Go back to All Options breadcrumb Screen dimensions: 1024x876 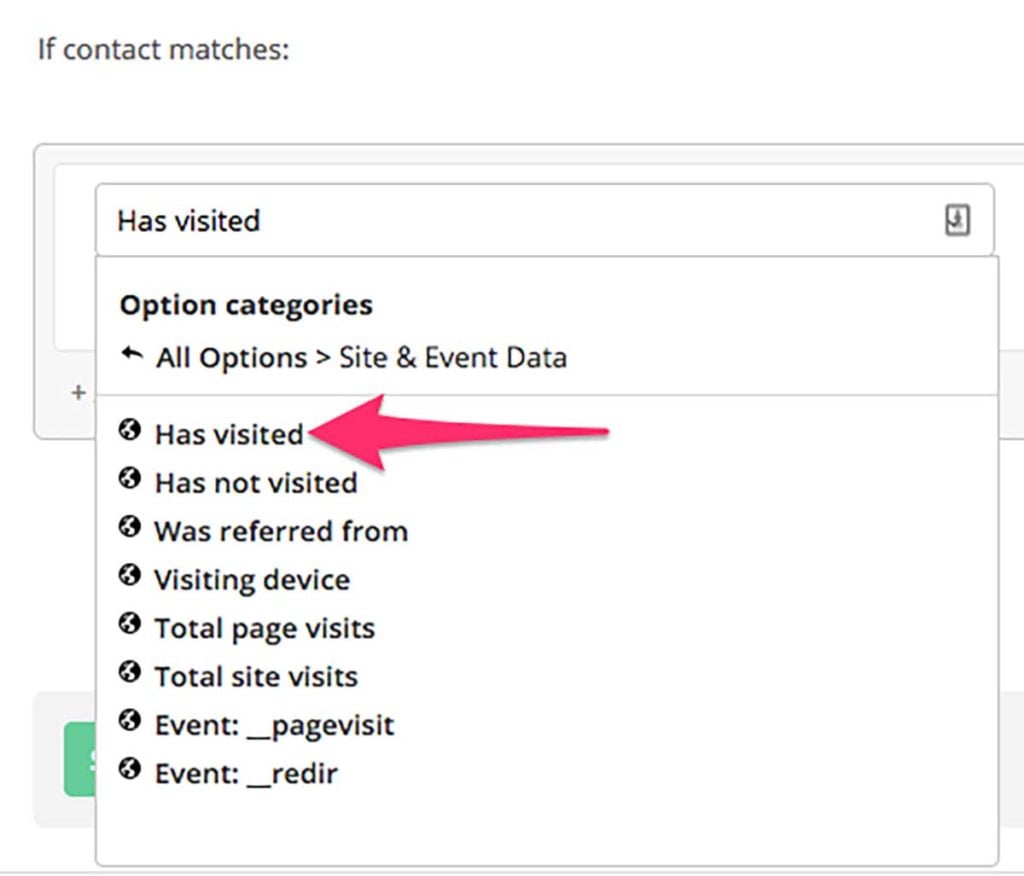[231, 358]
